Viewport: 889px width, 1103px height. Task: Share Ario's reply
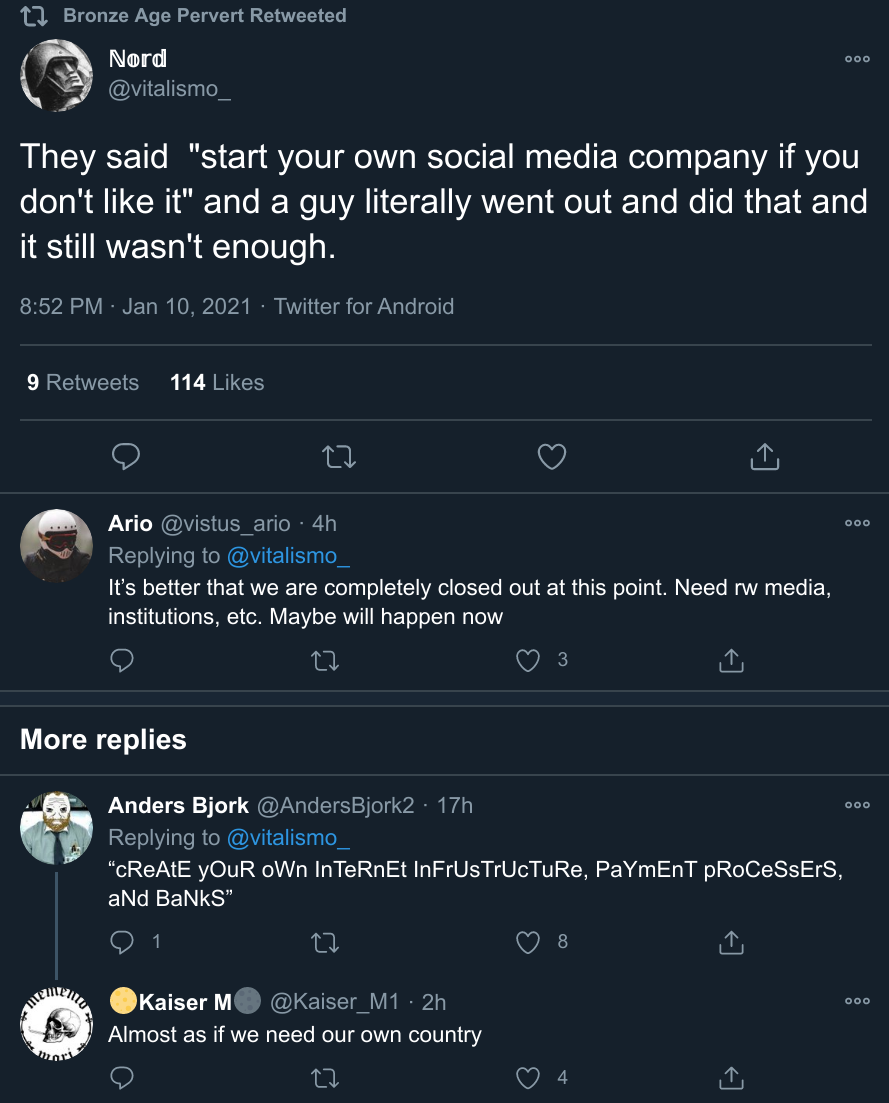tap(732, 660)
